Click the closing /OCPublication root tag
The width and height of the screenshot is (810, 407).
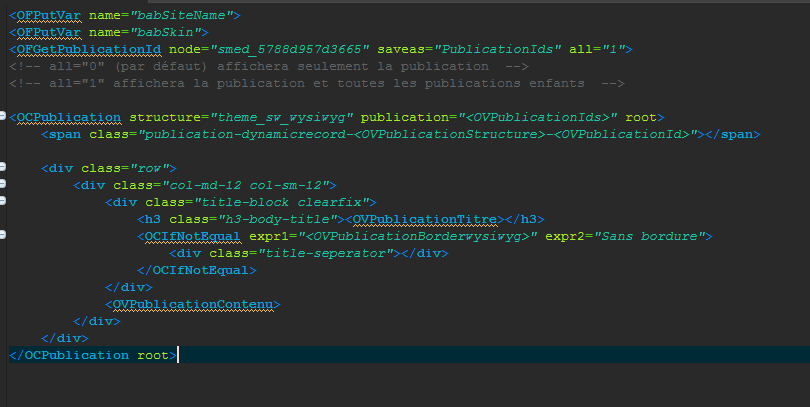92,355
